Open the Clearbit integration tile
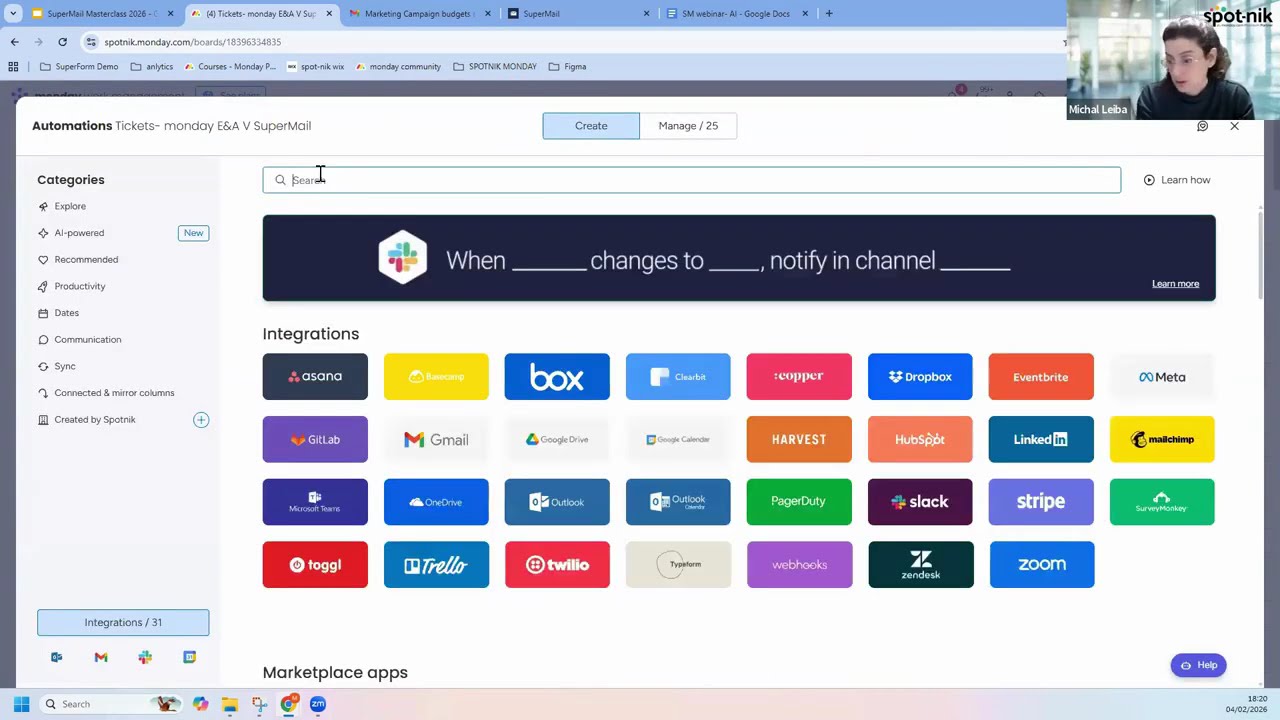1280x720 pixels. click(x=678, y=376)
